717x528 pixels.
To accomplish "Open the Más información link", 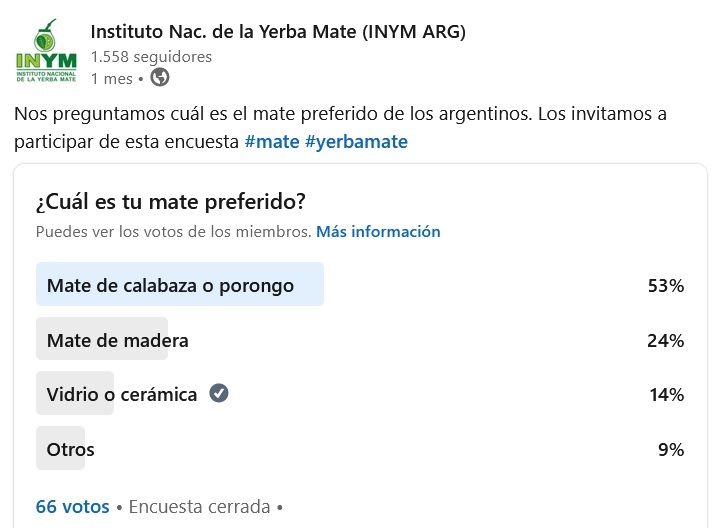I will pos(378,231).
